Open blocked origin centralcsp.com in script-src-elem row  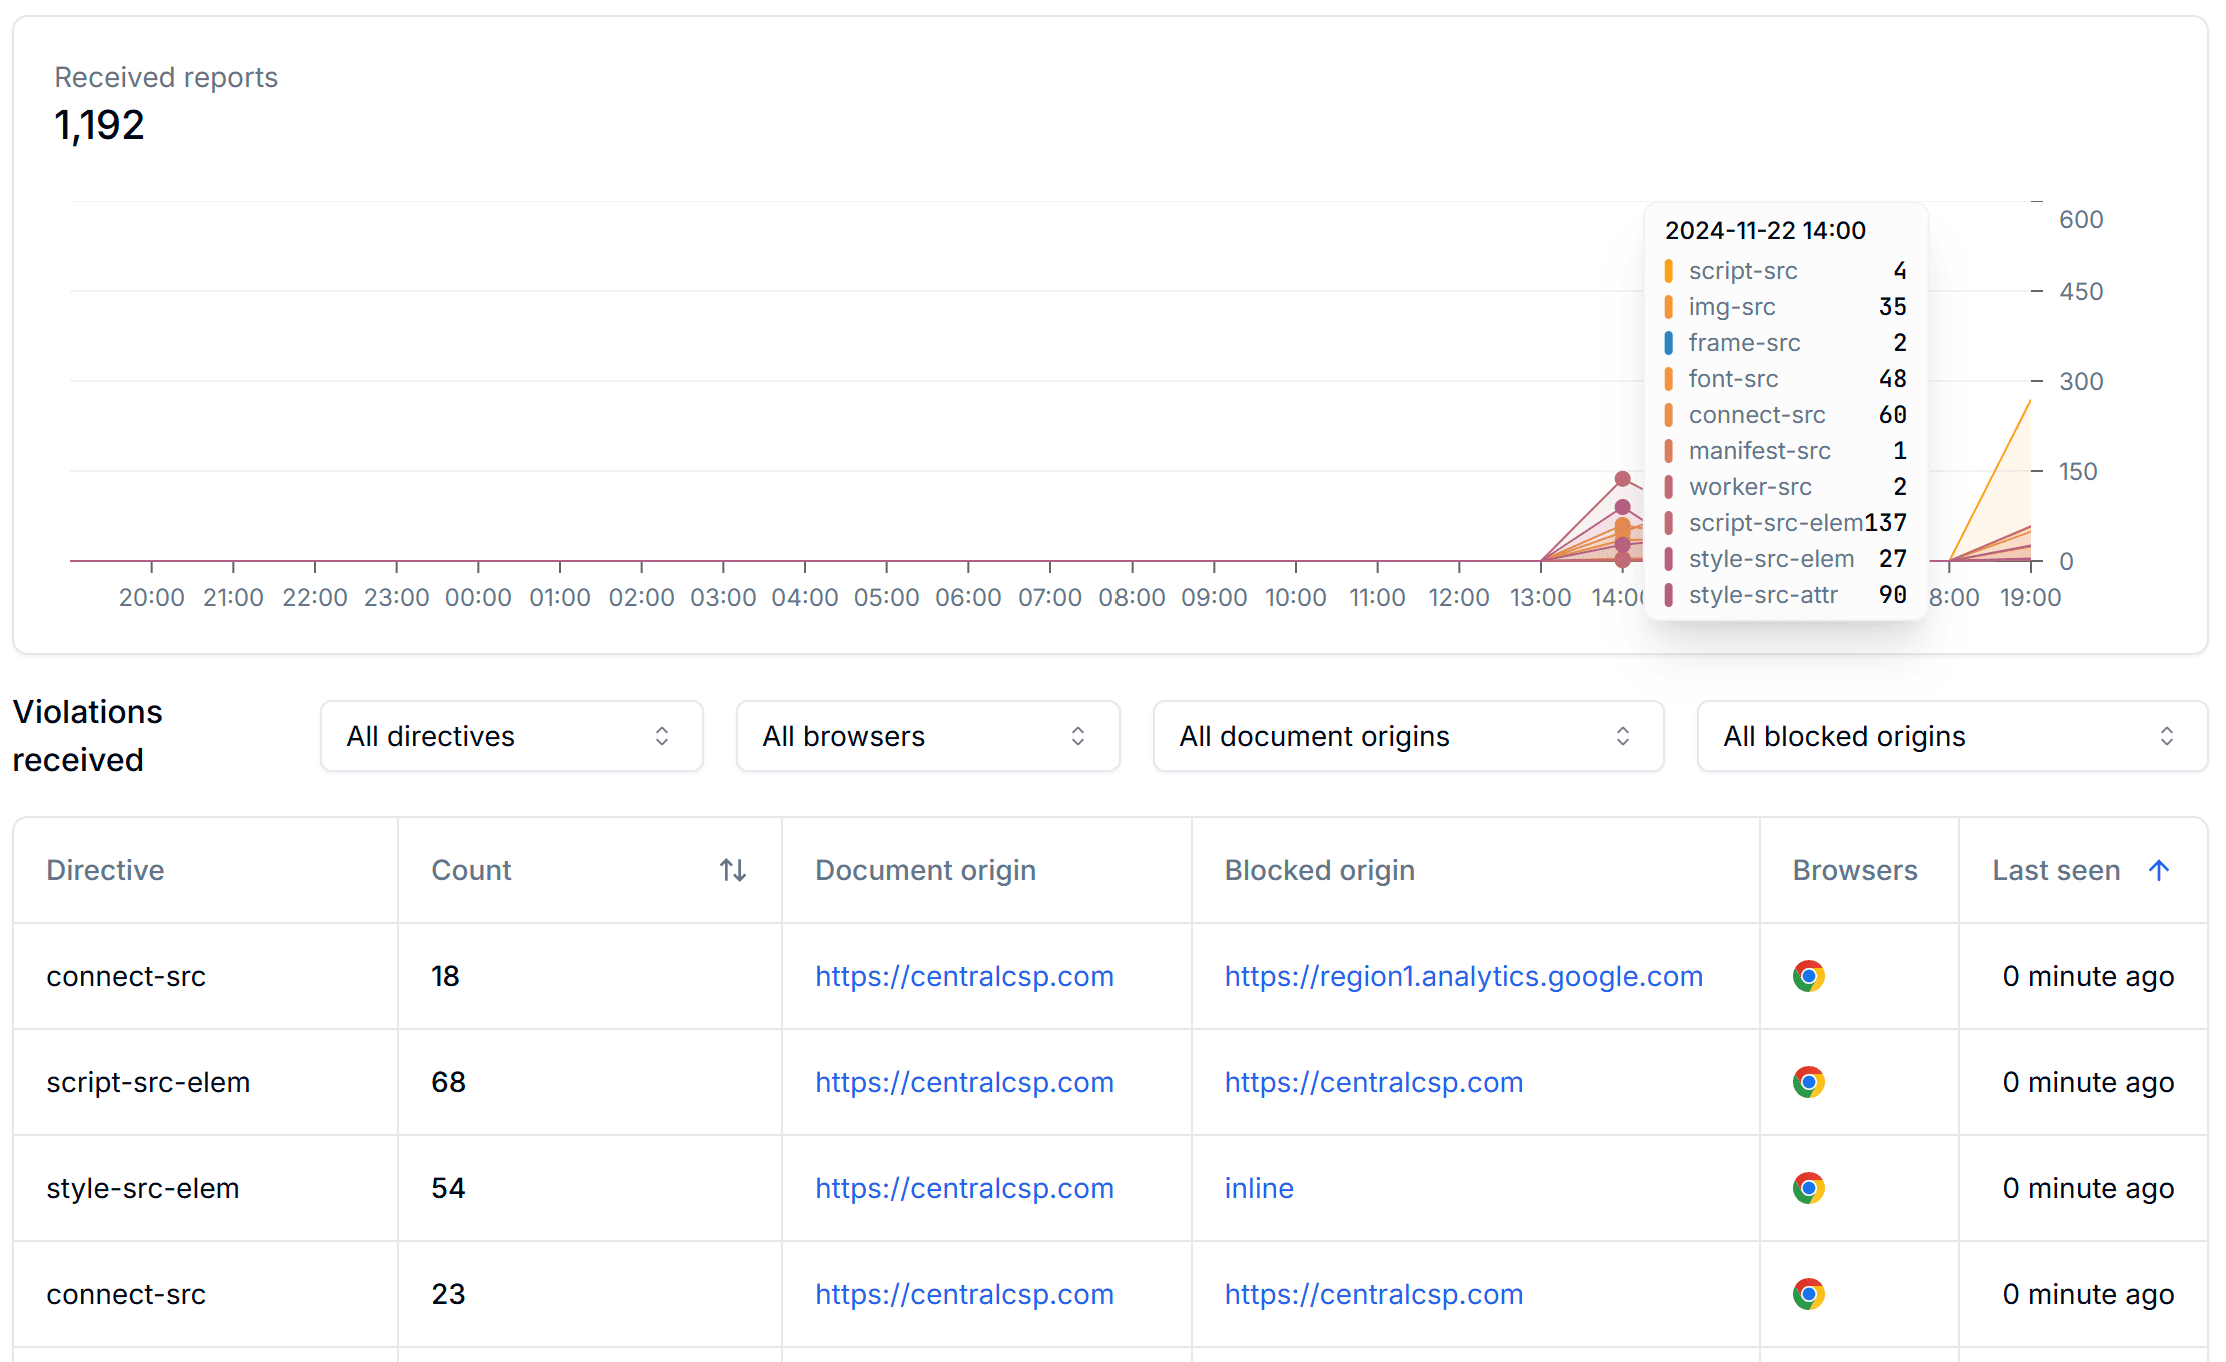pyautogui.click(x=1374, y=1082)
